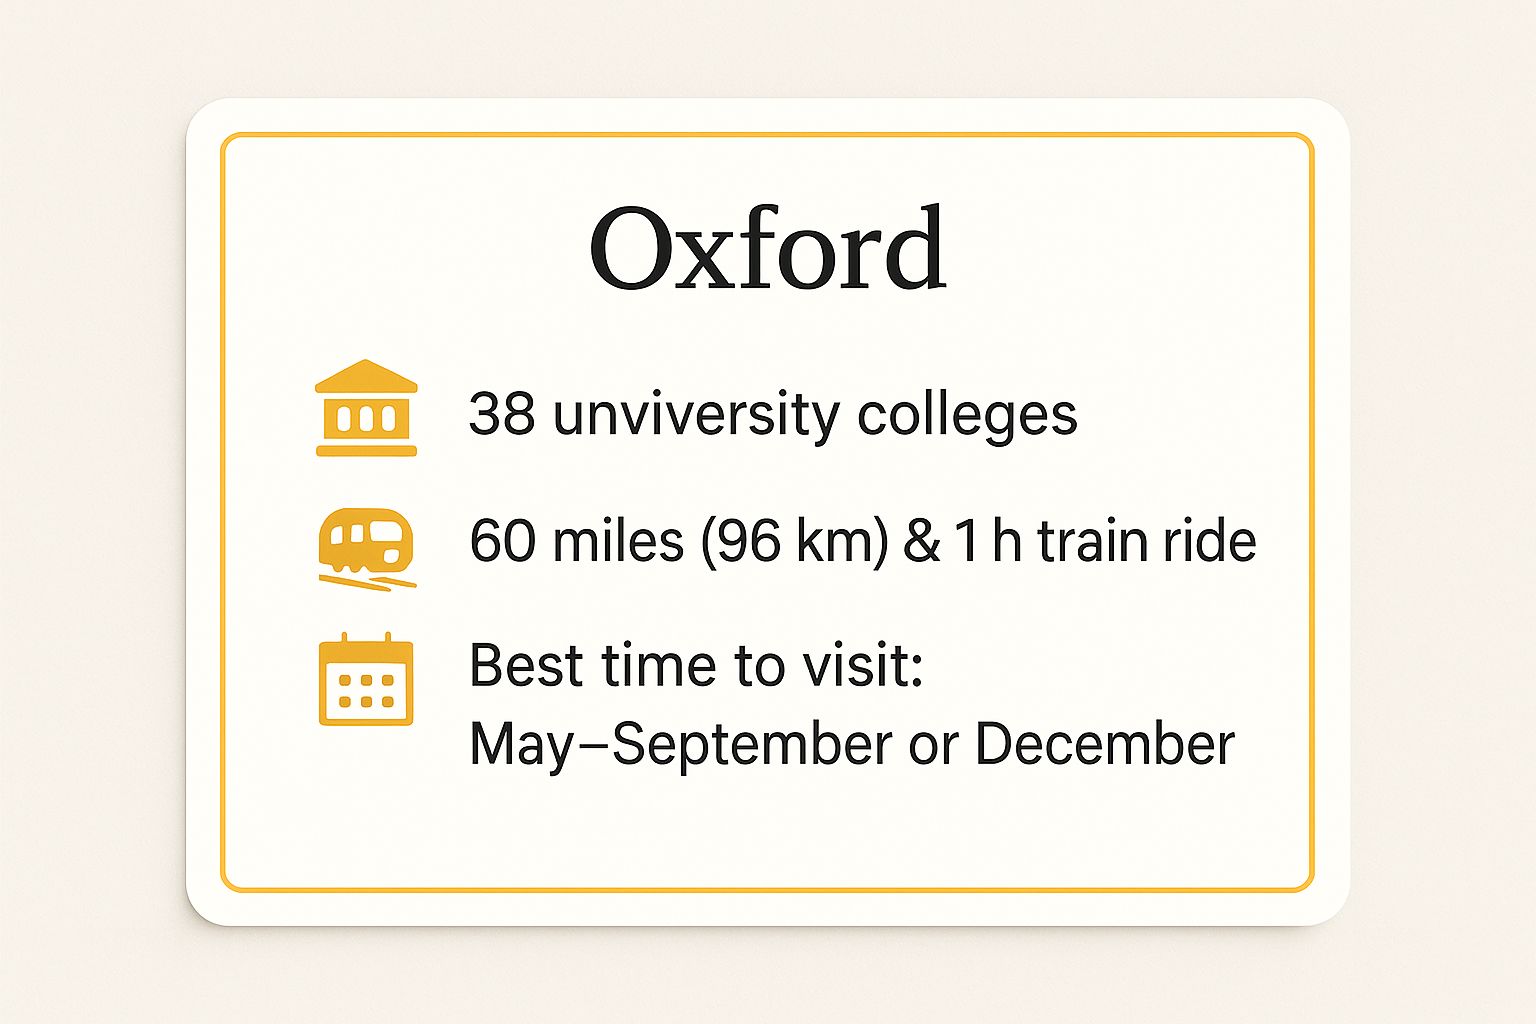Click the word "May"

click(520, 745)
